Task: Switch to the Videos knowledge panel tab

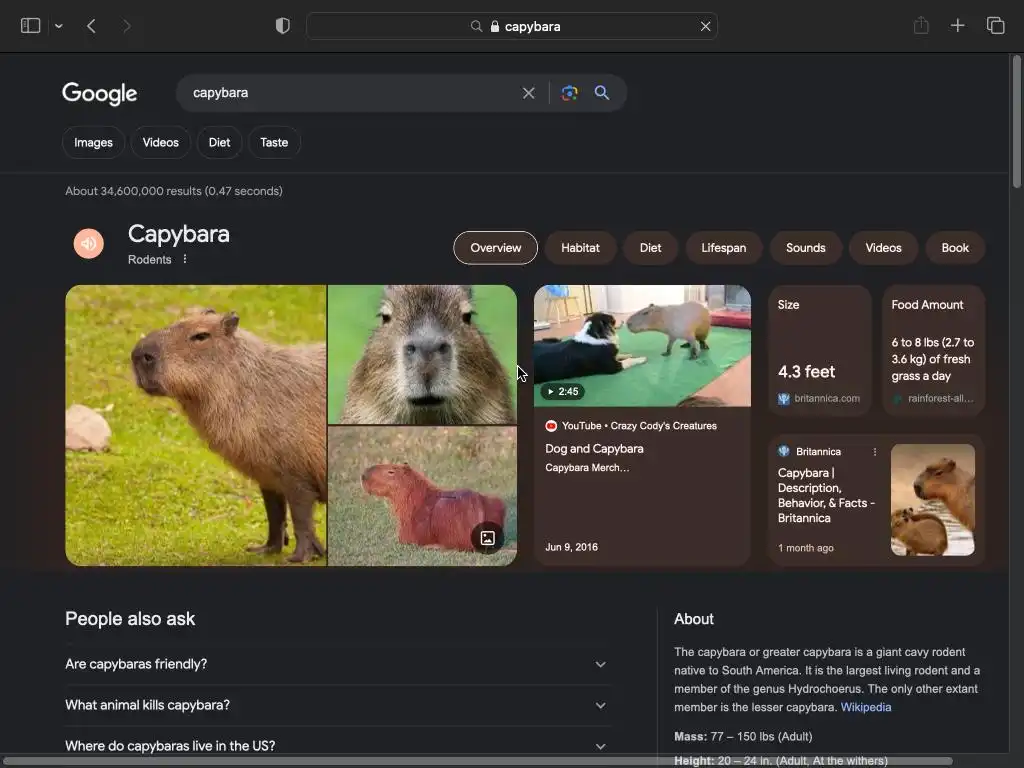Action: pyautogui.click(x=884, y=248)
